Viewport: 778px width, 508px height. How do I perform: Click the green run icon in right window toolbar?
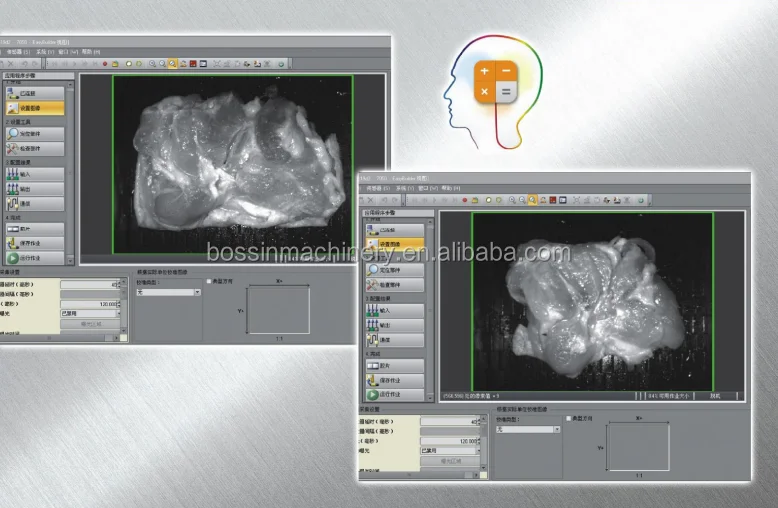point(640,200)
